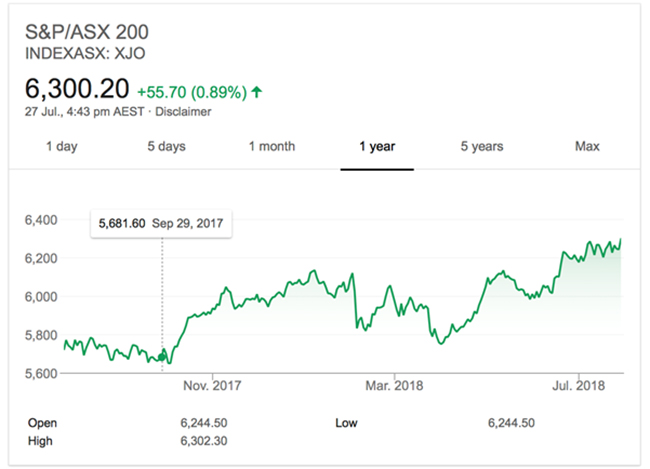Click the +55.70 (0.89%) change value
Image resolution: width=650 pixels, height=469 pixels.
coord(191,92)
